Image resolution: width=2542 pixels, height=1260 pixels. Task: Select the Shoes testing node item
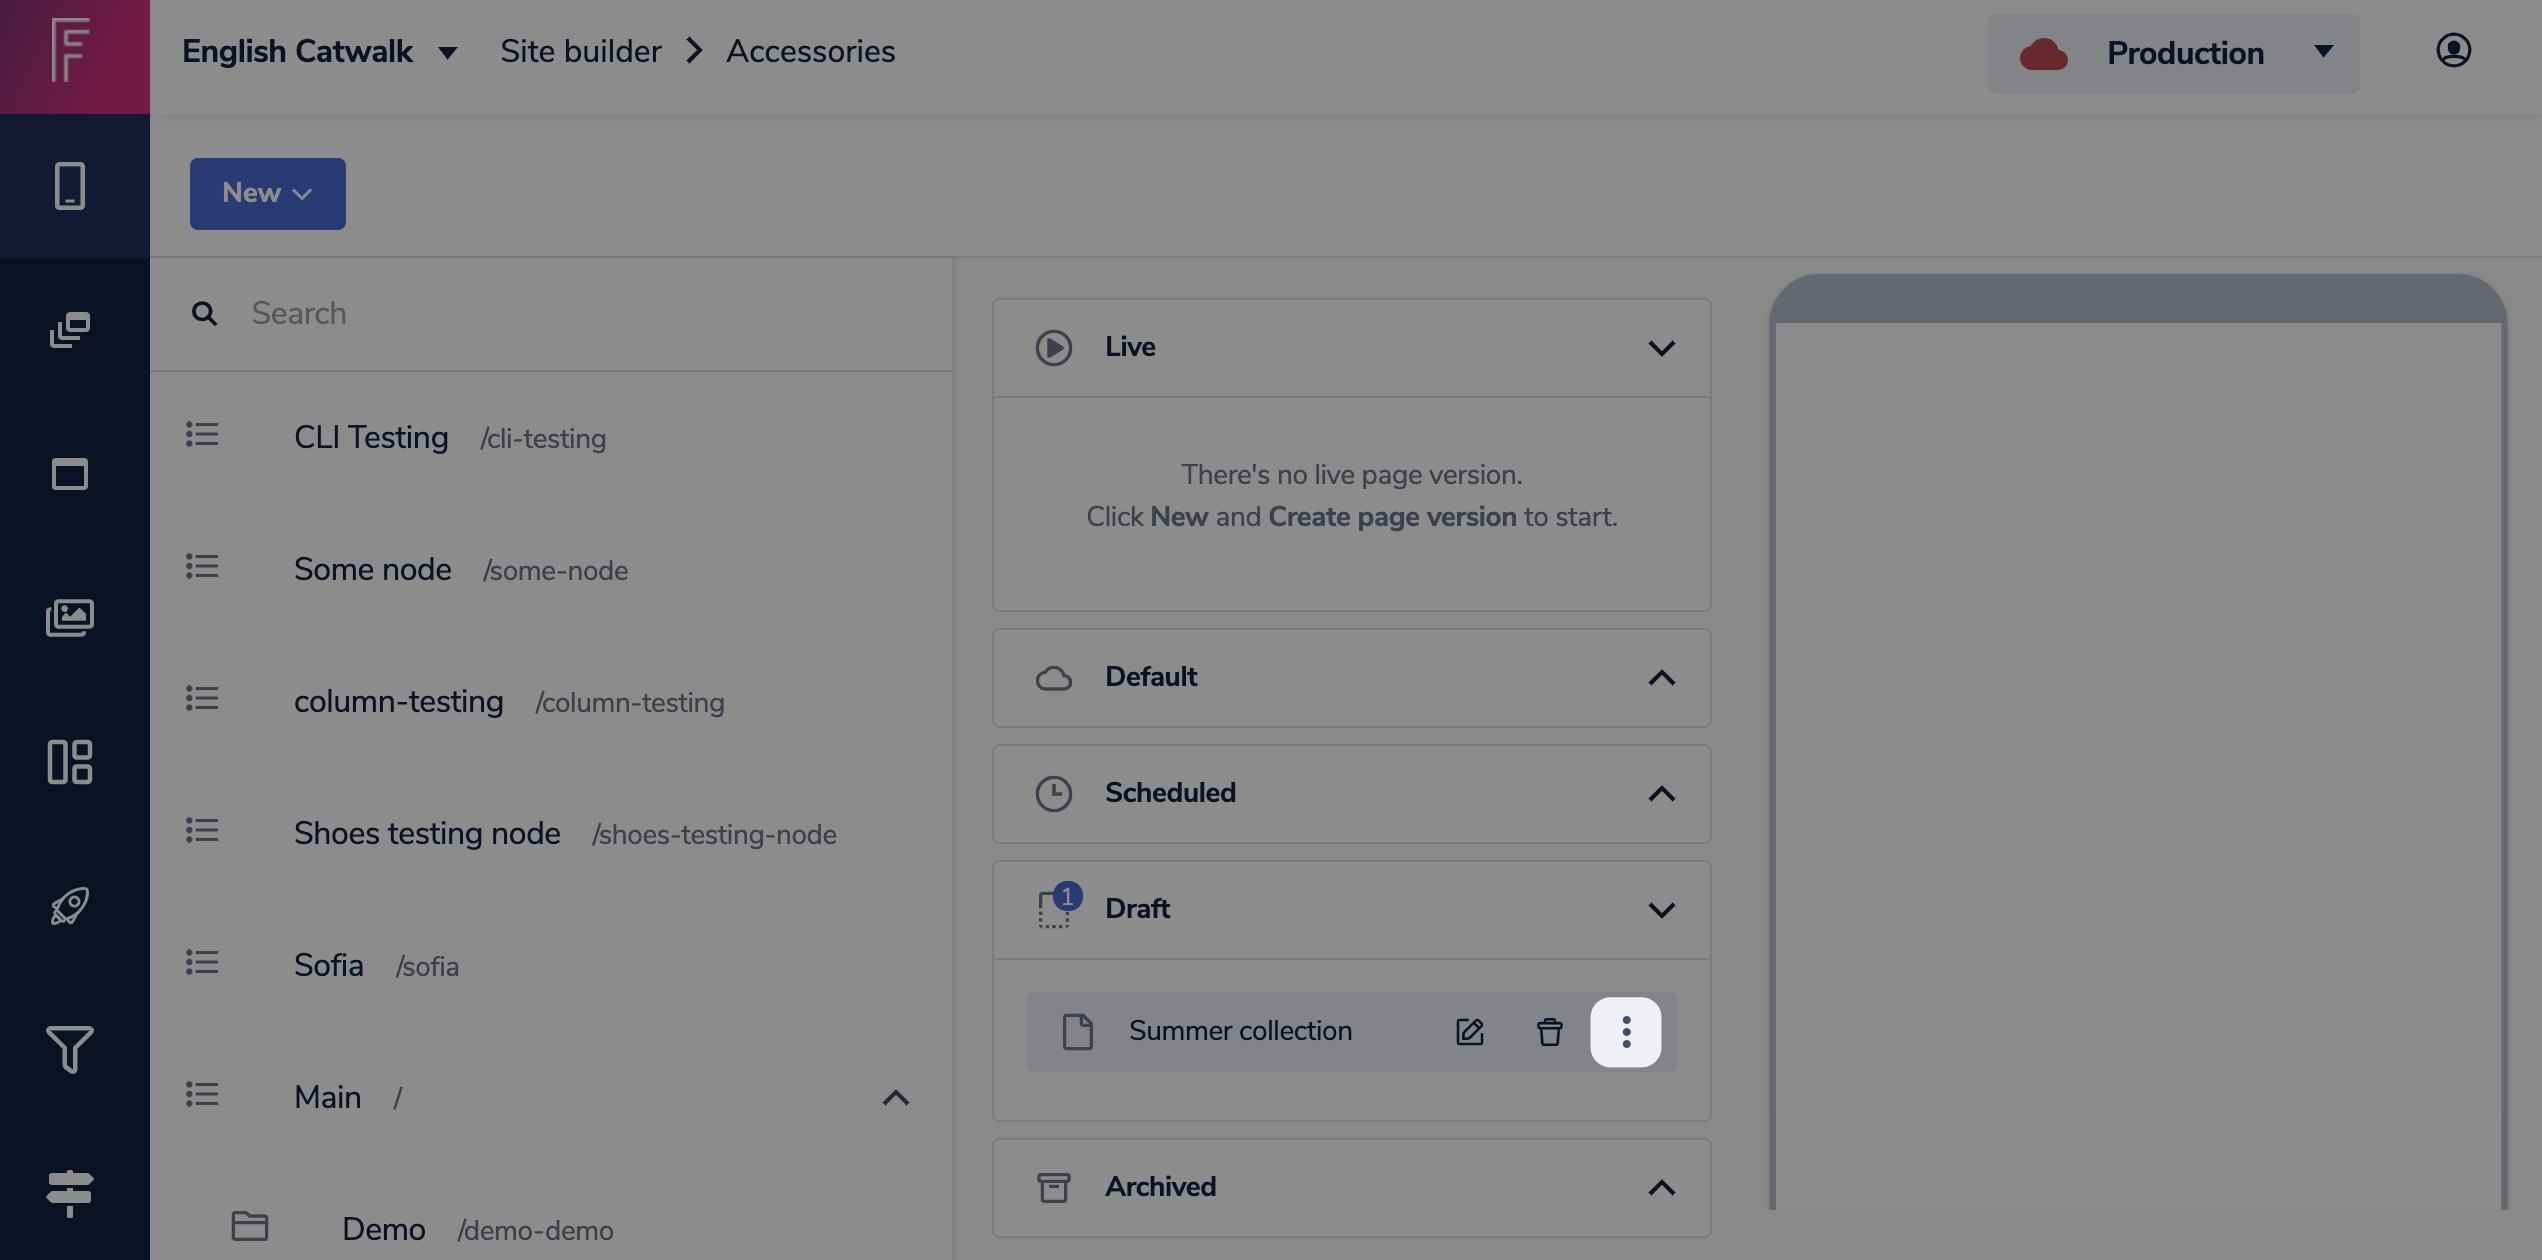click(427, 833)
